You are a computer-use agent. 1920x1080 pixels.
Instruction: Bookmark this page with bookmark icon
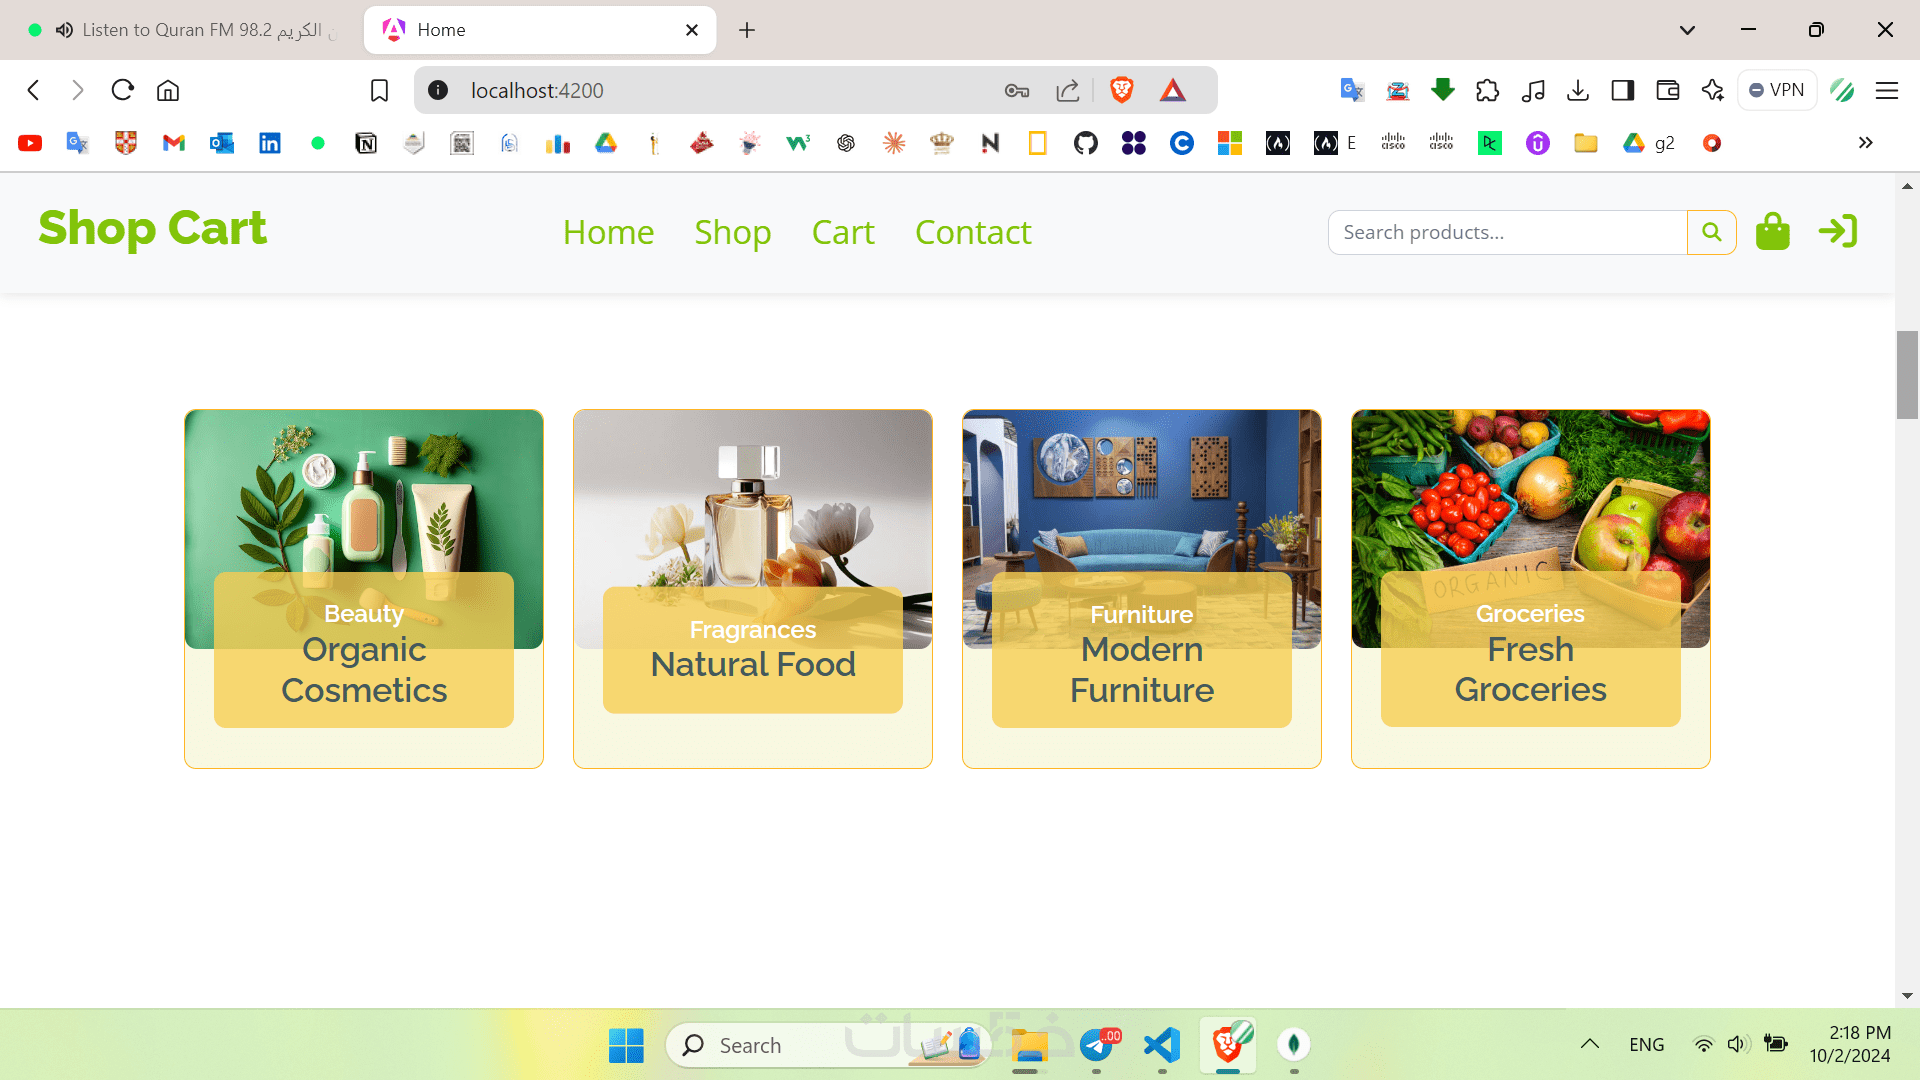pyautogui.click(x=379, y=90)
